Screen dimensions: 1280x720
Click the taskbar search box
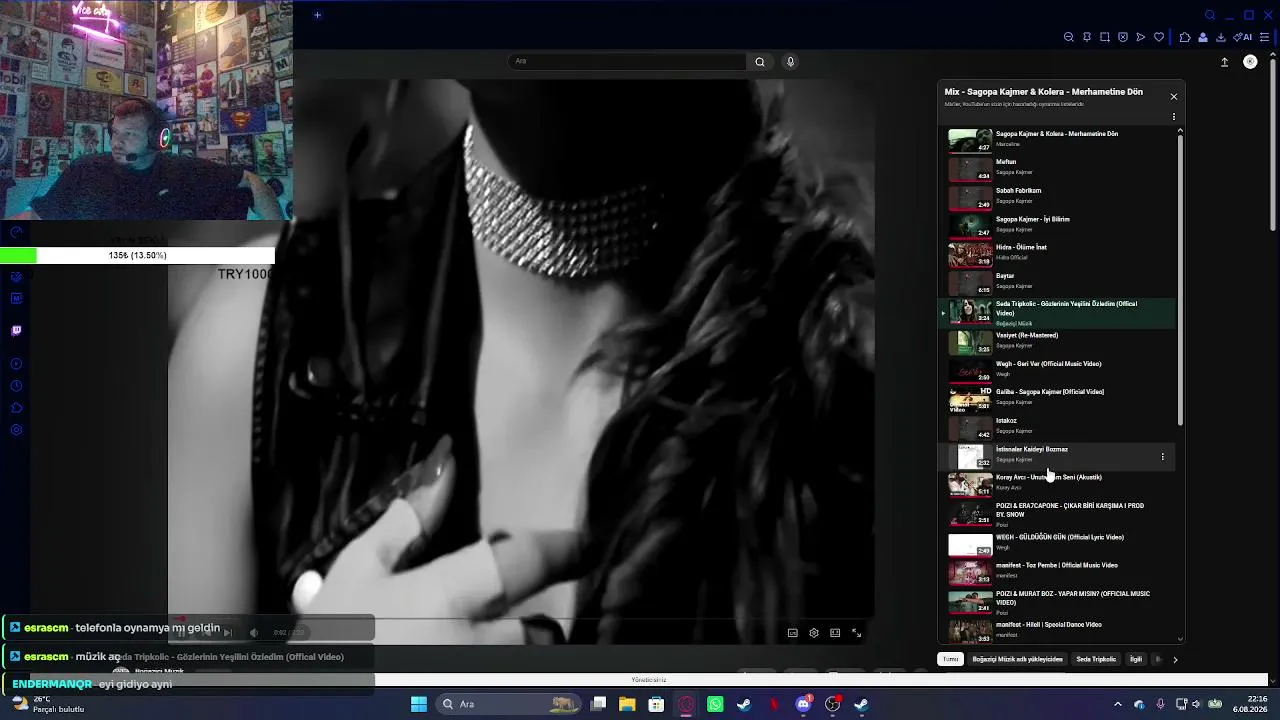click(x=509, y=704)
